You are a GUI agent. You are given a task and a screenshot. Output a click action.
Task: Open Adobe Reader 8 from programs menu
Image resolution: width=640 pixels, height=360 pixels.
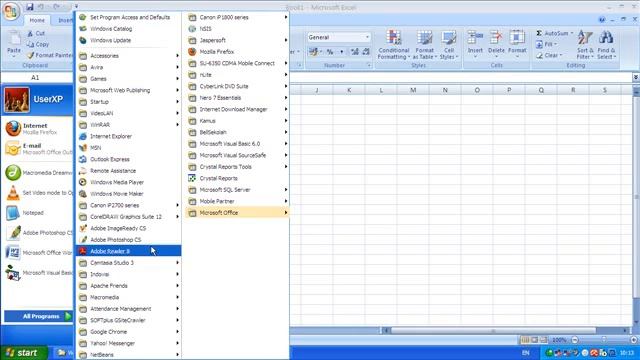128,251
